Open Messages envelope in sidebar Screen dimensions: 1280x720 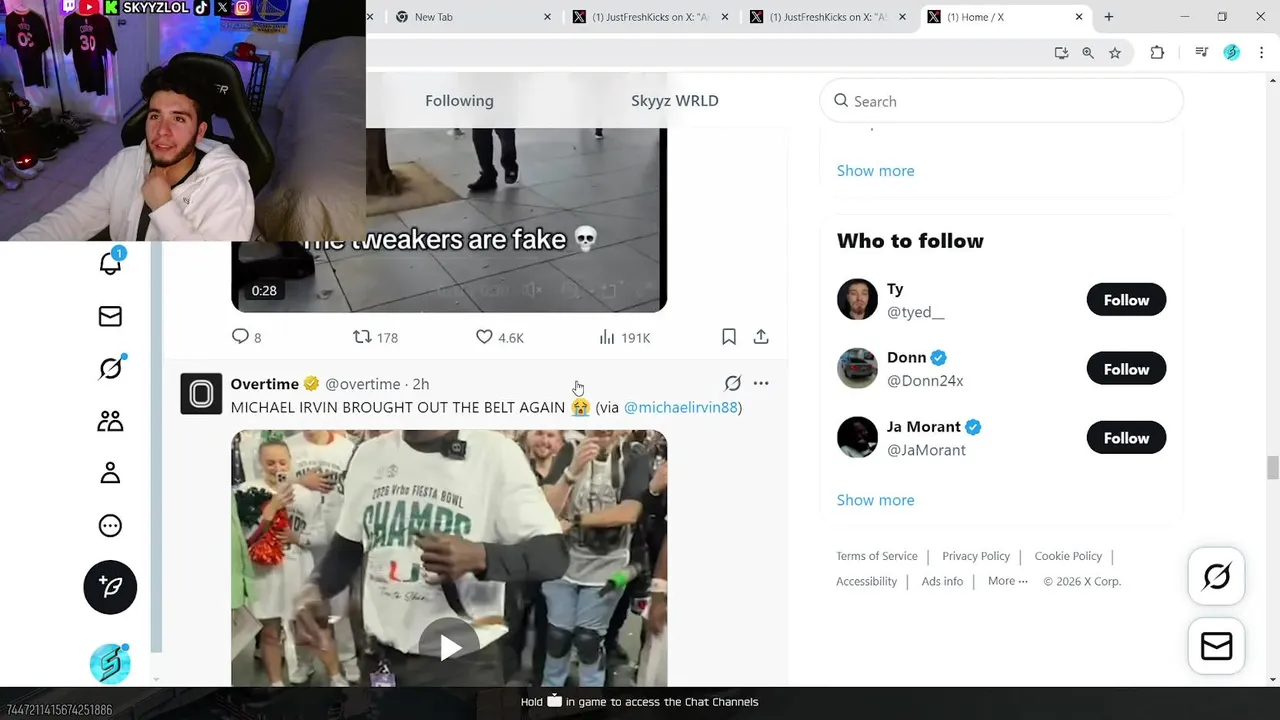click(110, 316)
